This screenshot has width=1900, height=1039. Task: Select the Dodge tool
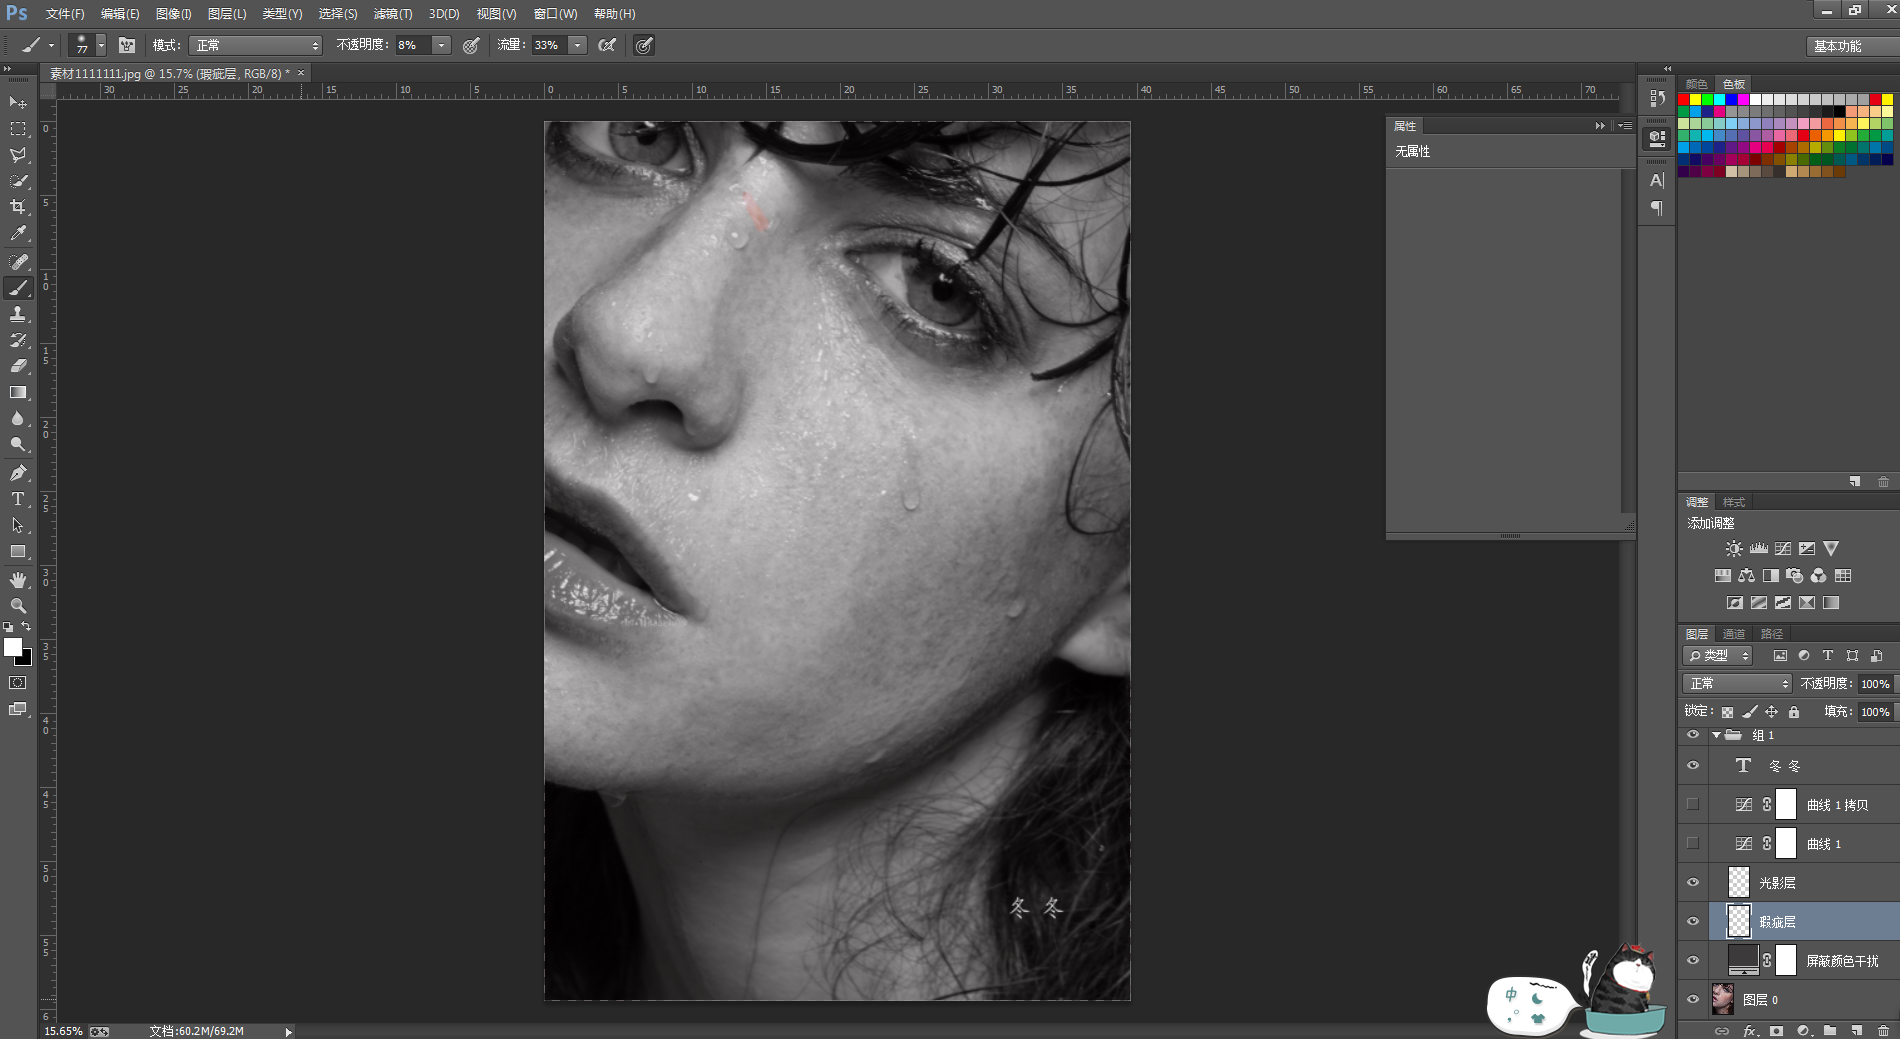coord(18,444)
